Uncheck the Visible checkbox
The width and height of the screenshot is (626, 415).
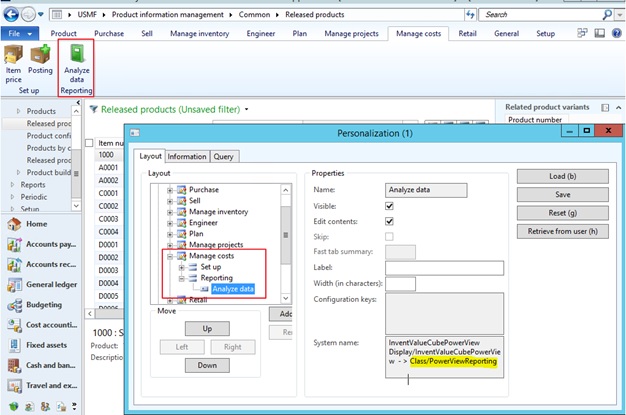(389, 206)
